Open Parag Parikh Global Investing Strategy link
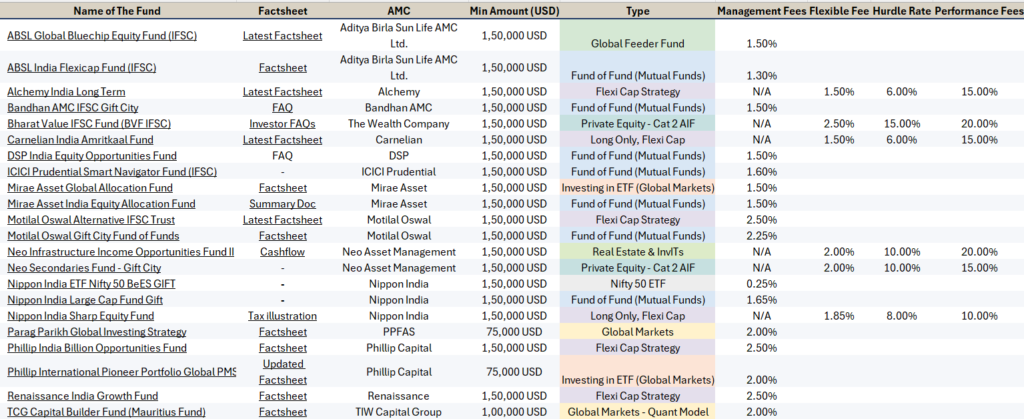The height and width of the screenshot is (419, 1024). click(97, 332)
